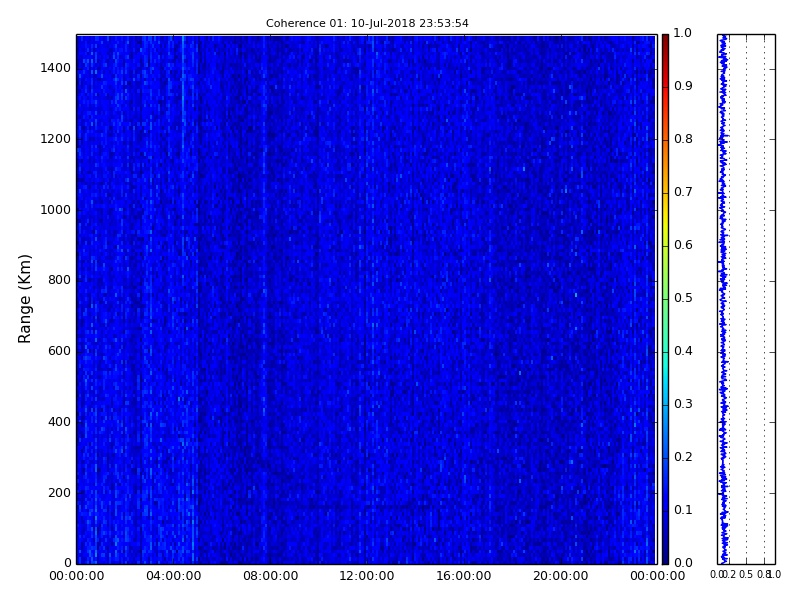800x600 pixels.
Task: Click the 1400 range tick label
Action: click(x=56, y=68)
